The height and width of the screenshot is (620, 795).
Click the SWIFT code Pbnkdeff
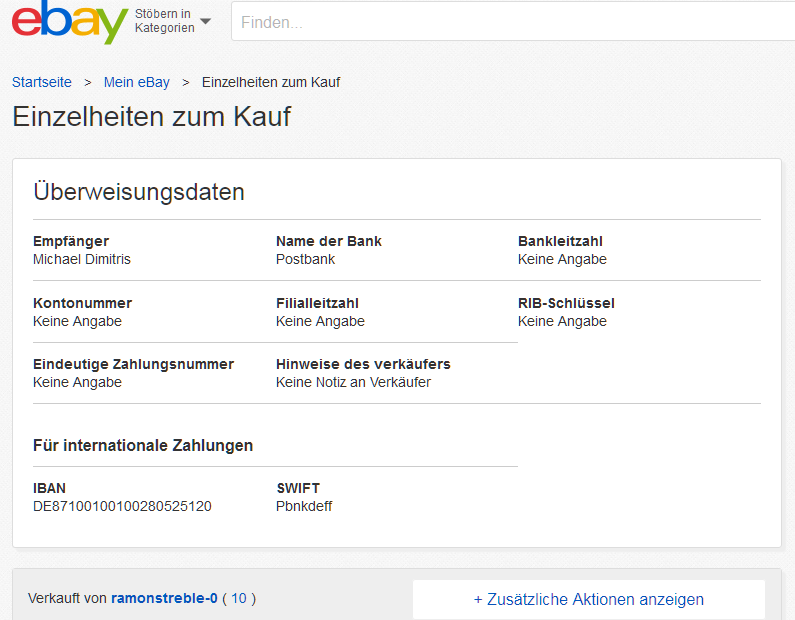click(x=304, y=506)
